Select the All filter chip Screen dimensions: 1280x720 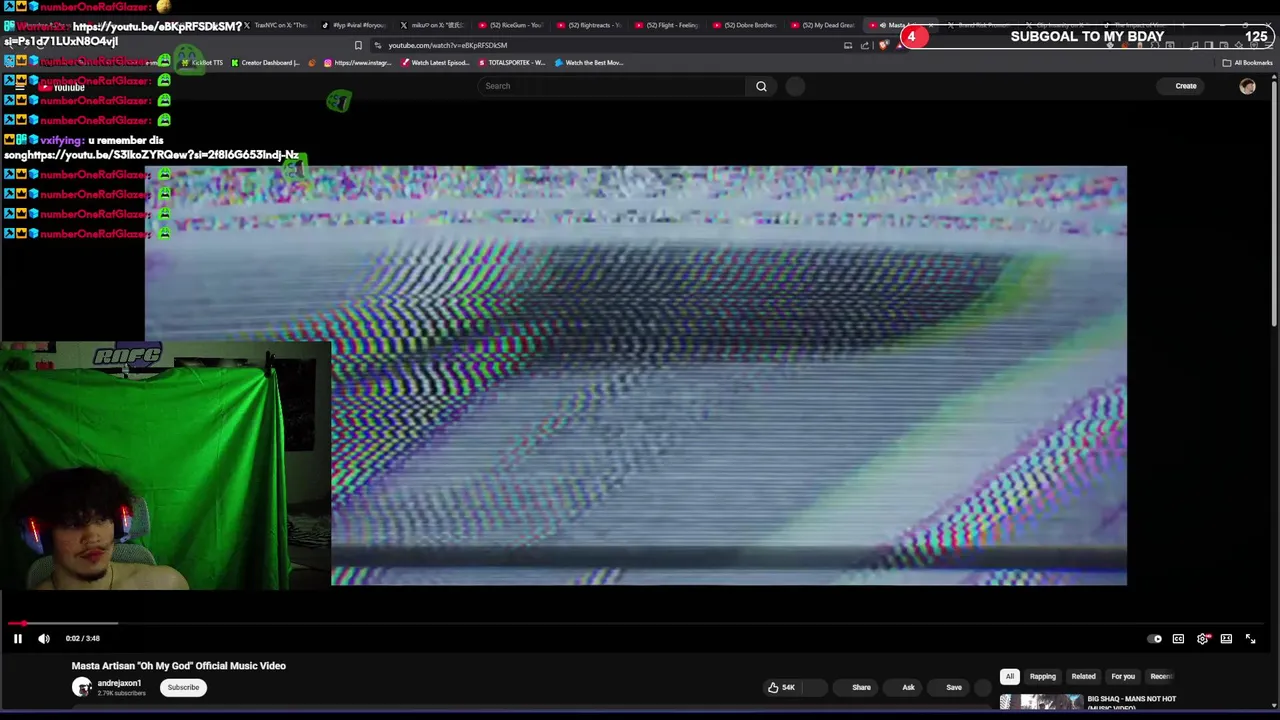(1010, 676)
